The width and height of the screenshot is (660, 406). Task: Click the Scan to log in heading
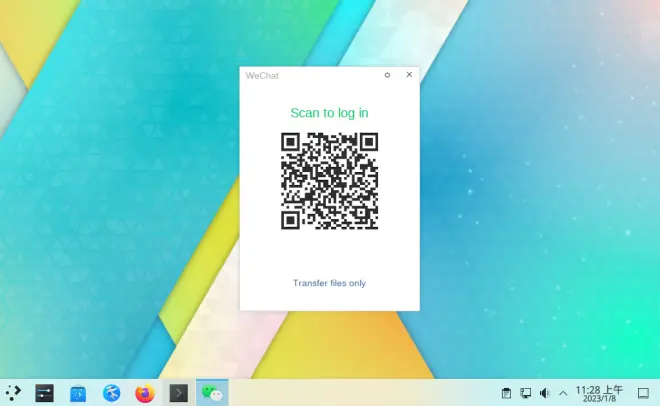[x=329, y=113]
